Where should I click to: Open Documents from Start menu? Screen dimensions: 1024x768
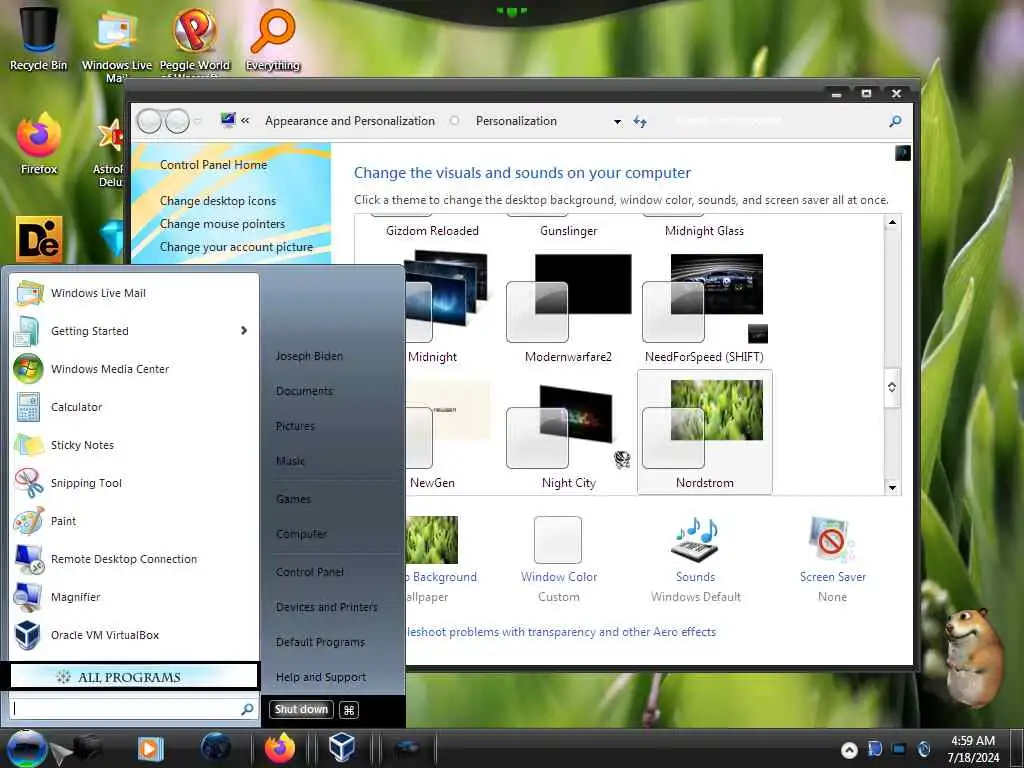point(304,391)
